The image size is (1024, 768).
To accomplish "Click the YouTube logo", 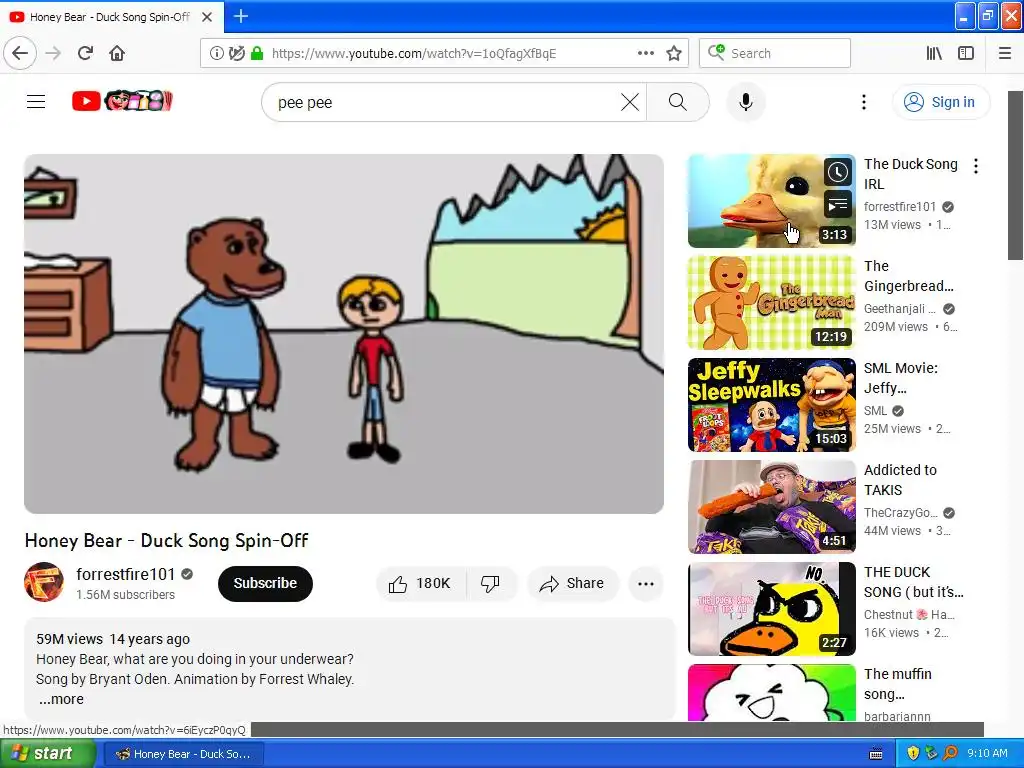I will pyautogui.click(x=122, y=101).
